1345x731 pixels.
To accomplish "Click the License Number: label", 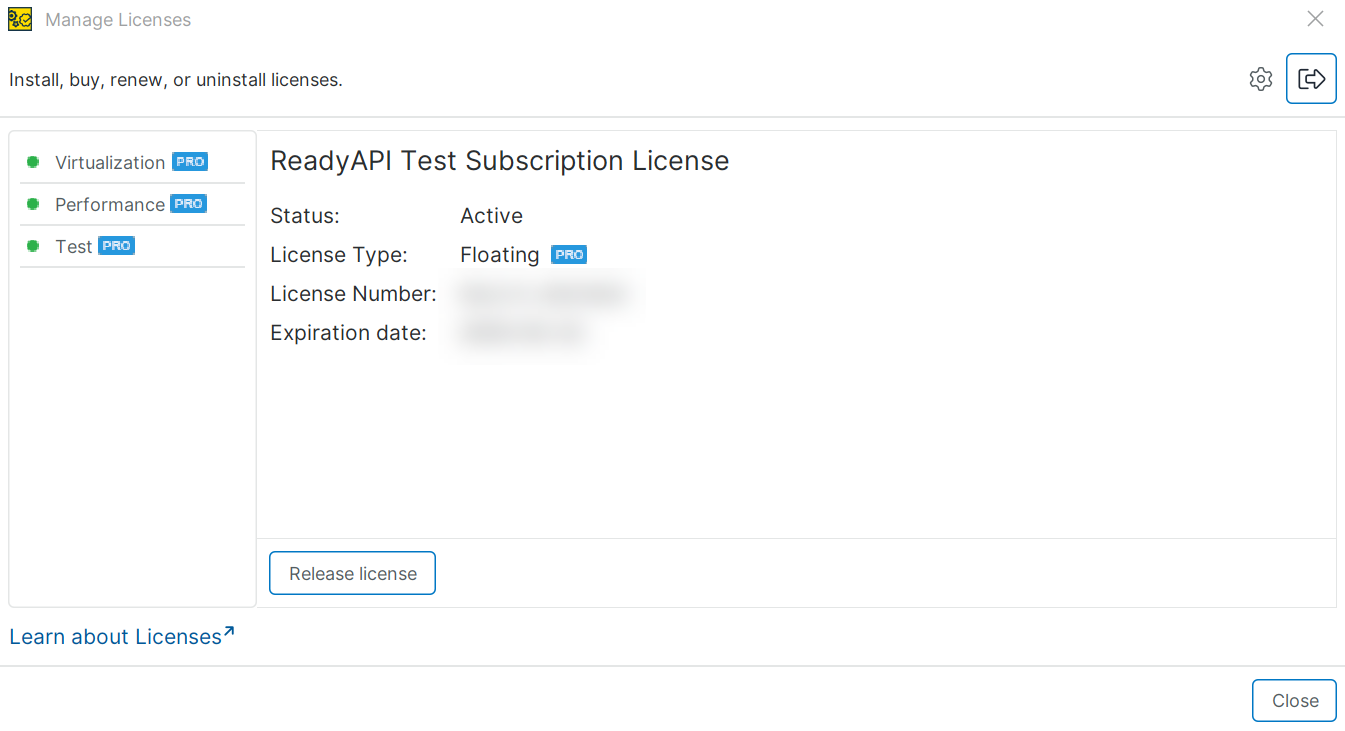I will tap(353, 294).
